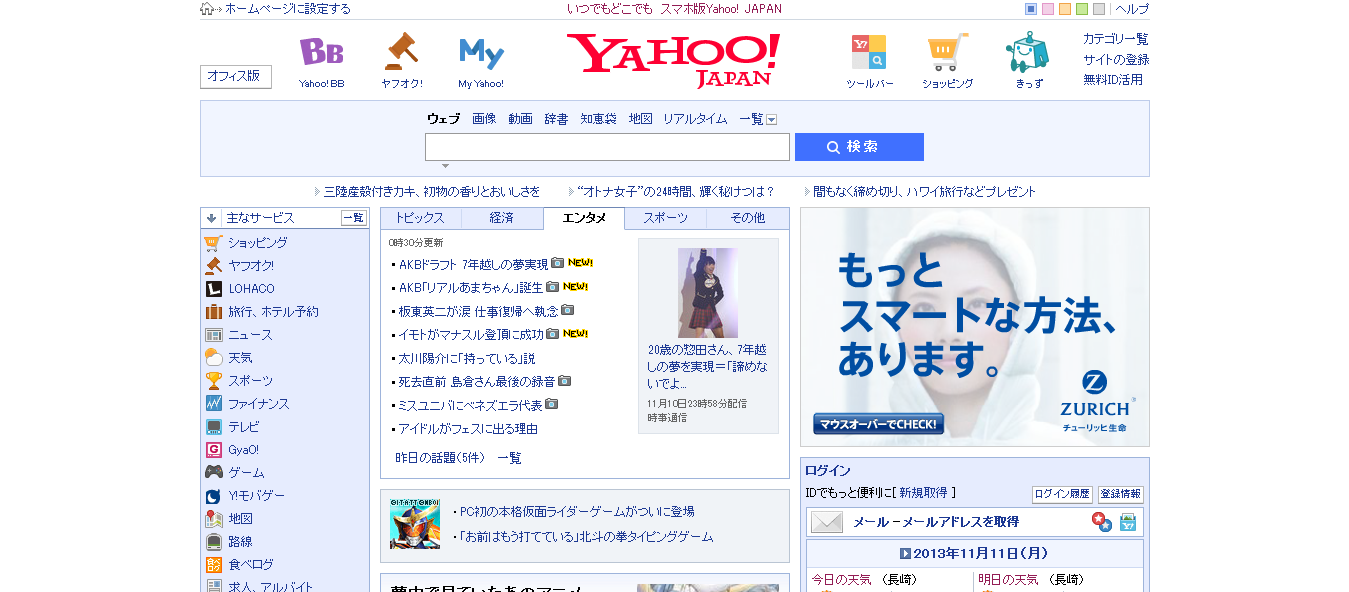Choose the green theme color swatch

click(1082, 9)
